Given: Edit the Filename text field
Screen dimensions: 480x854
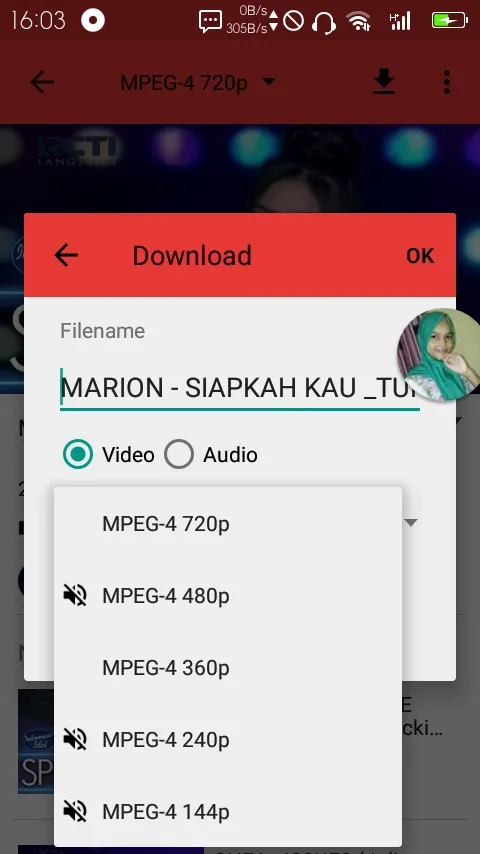Looking at the screenshot, I should click(x=240, y=387).
